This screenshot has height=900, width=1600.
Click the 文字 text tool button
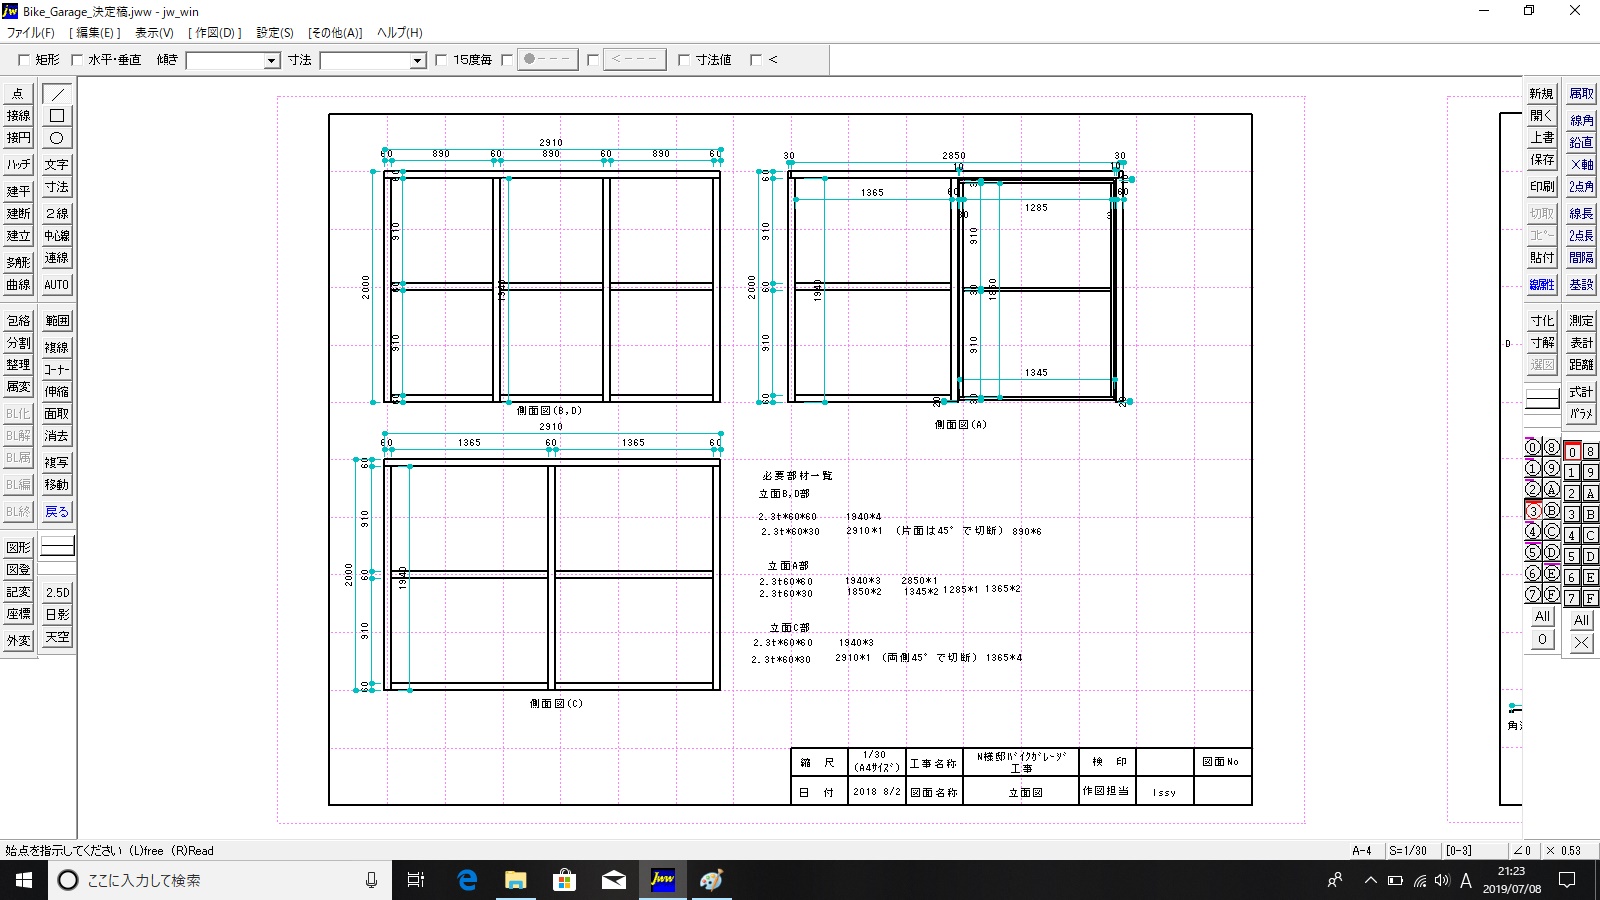tap(57, 164)
